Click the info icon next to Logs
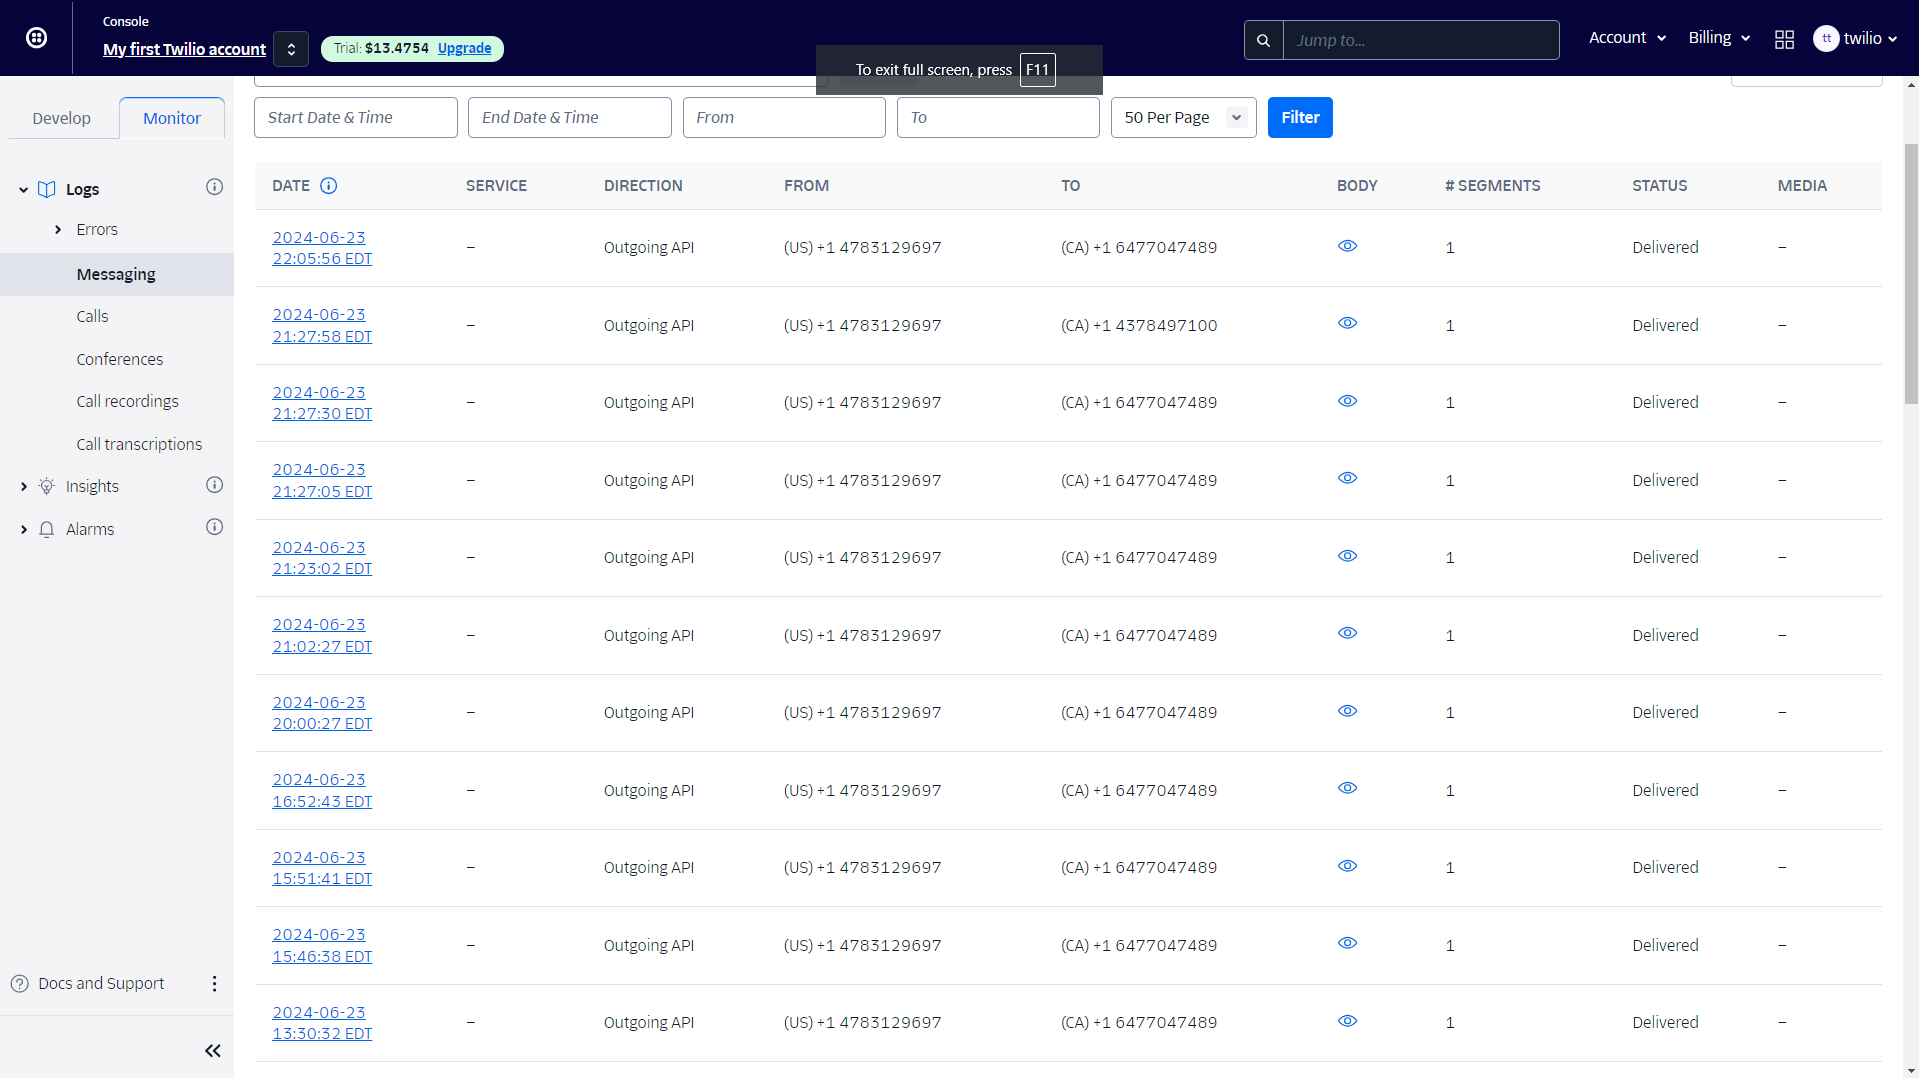1919x1078 pixels. click(214, 187)
